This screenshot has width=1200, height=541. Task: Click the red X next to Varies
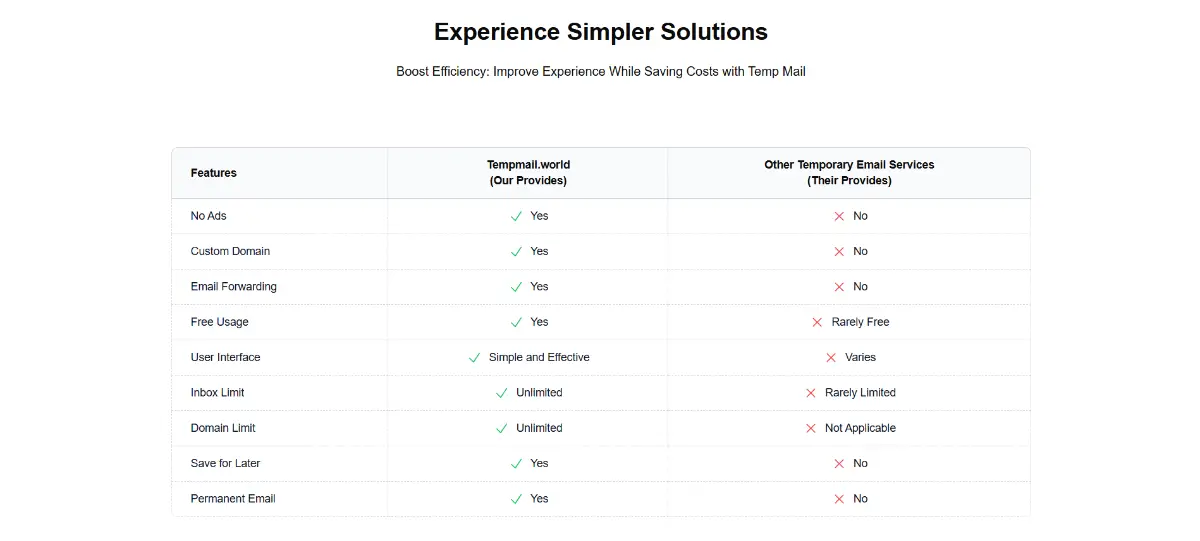point(831,358)
